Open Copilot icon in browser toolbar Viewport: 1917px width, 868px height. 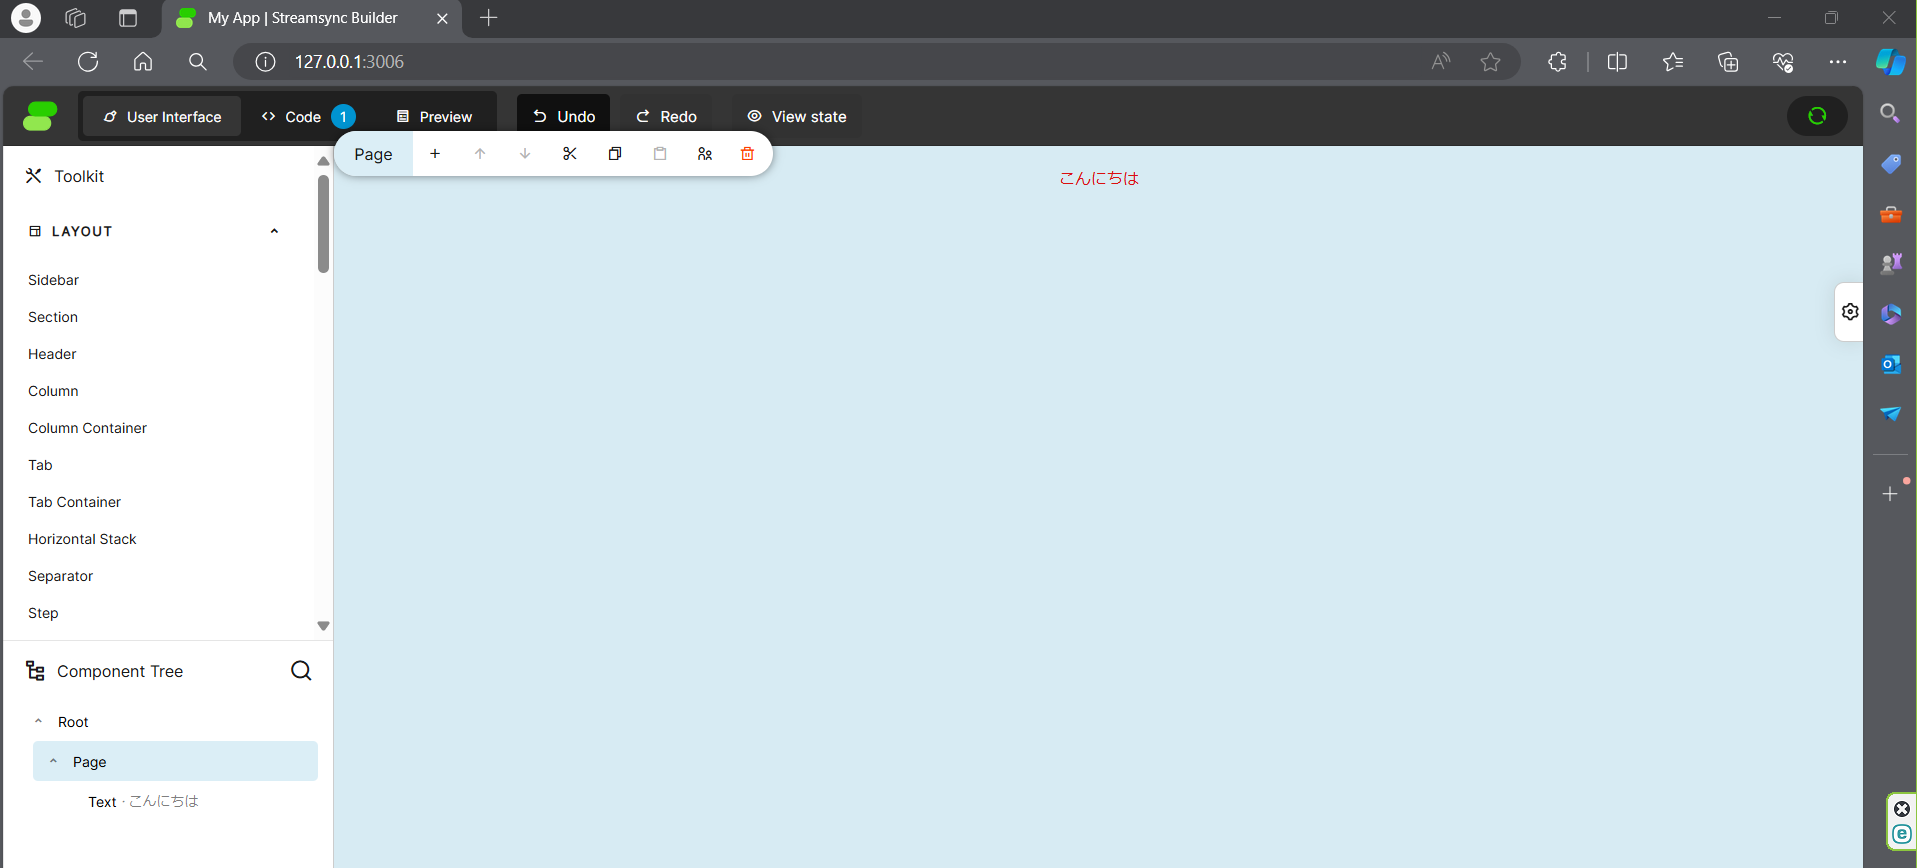(x=1890, y=61)
